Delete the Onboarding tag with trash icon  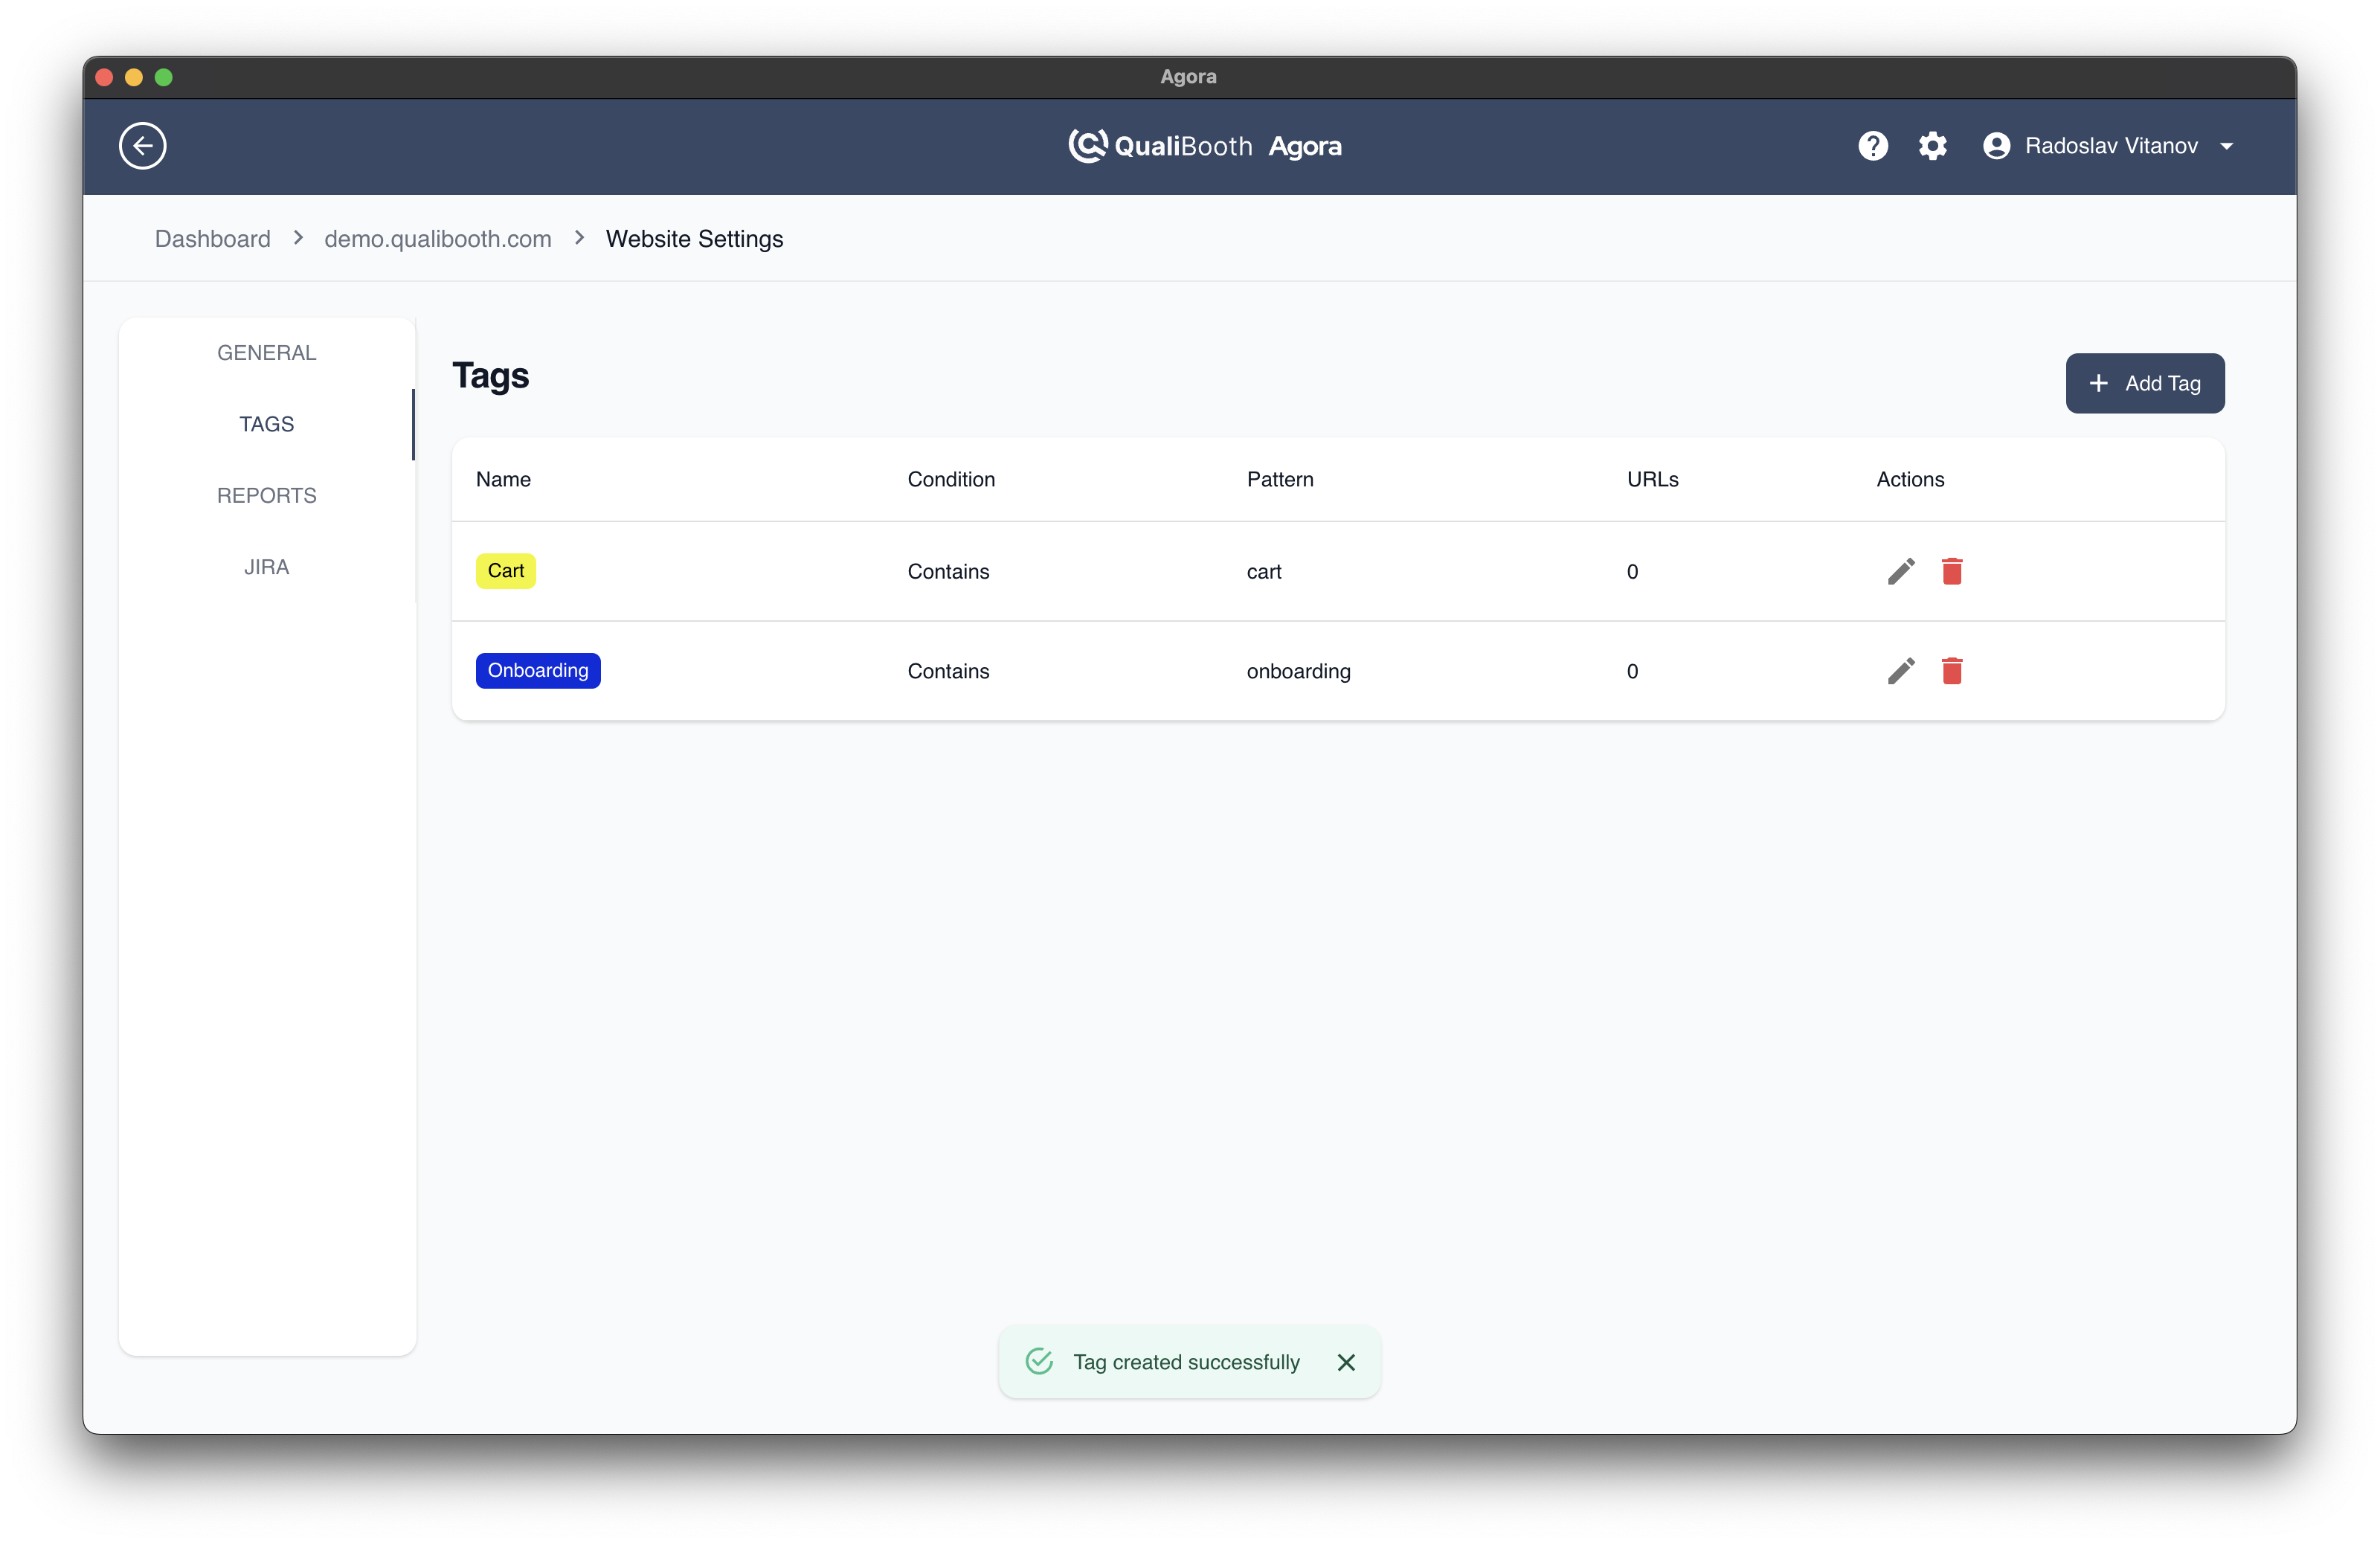[x=1951, y=671]
